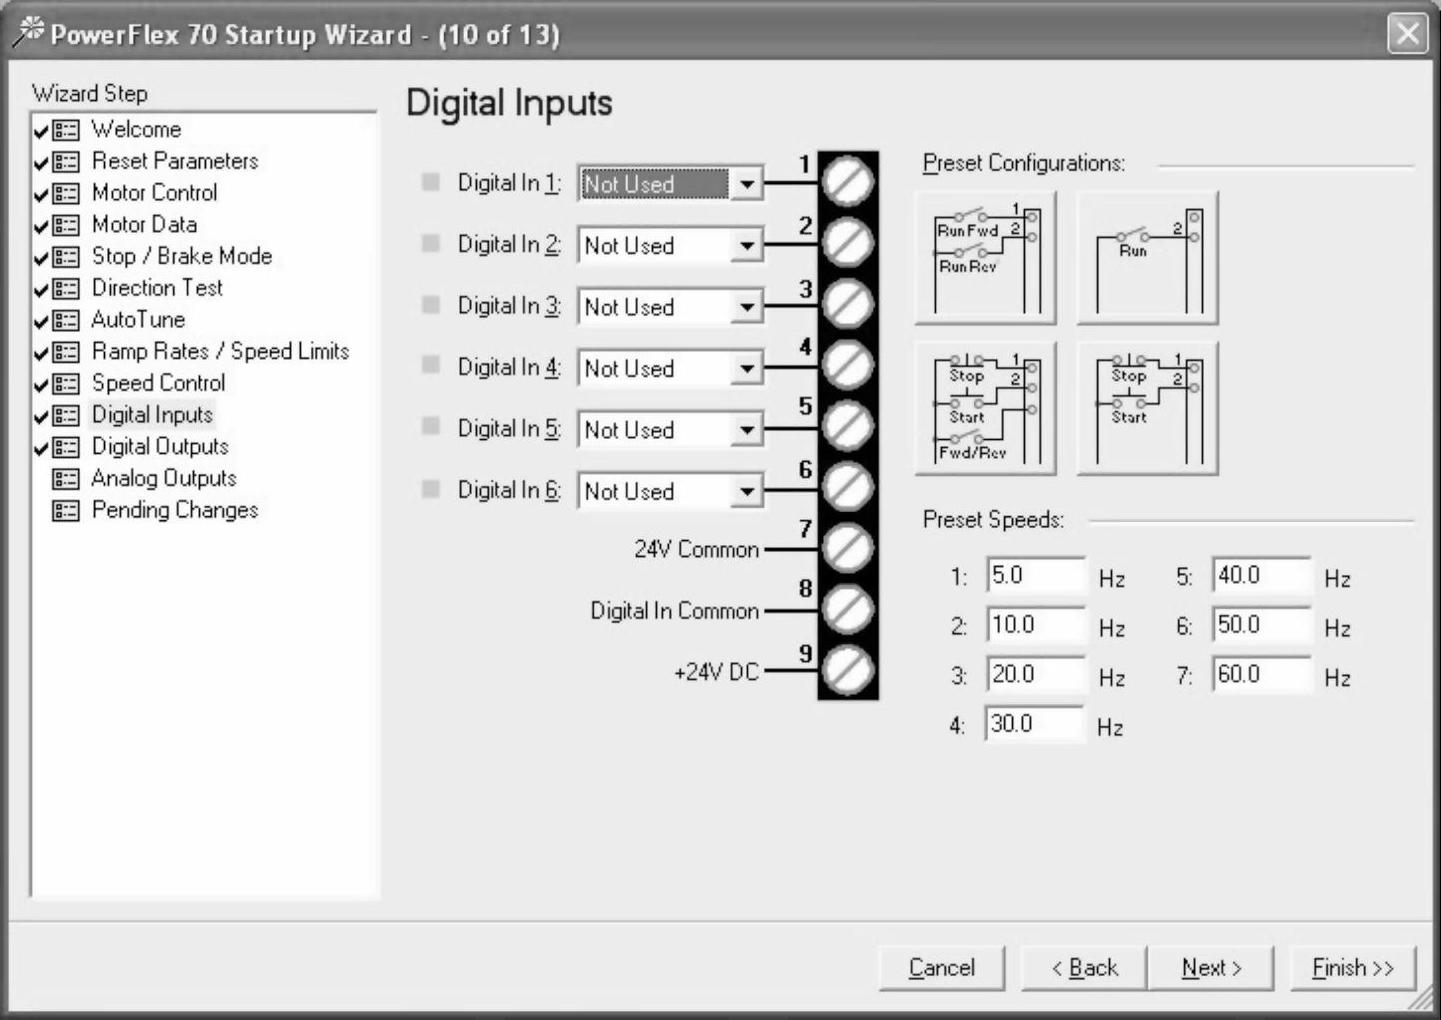Click the Preset Speed 2 field showing 10.0
Viewport: 1441px width, 1020px height.
tap(1036, 625)
